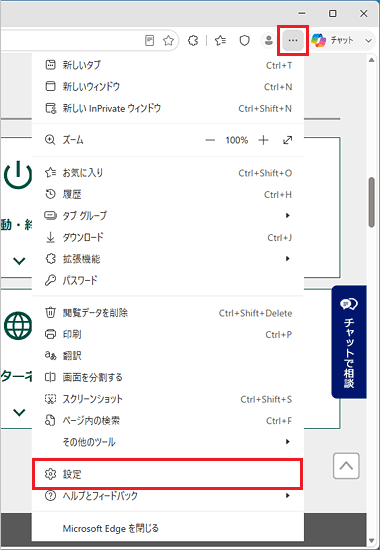Click the page vertical scrollbar thumb
The height and width of the screenshot is (550, 380).
(x=372, y=203)
